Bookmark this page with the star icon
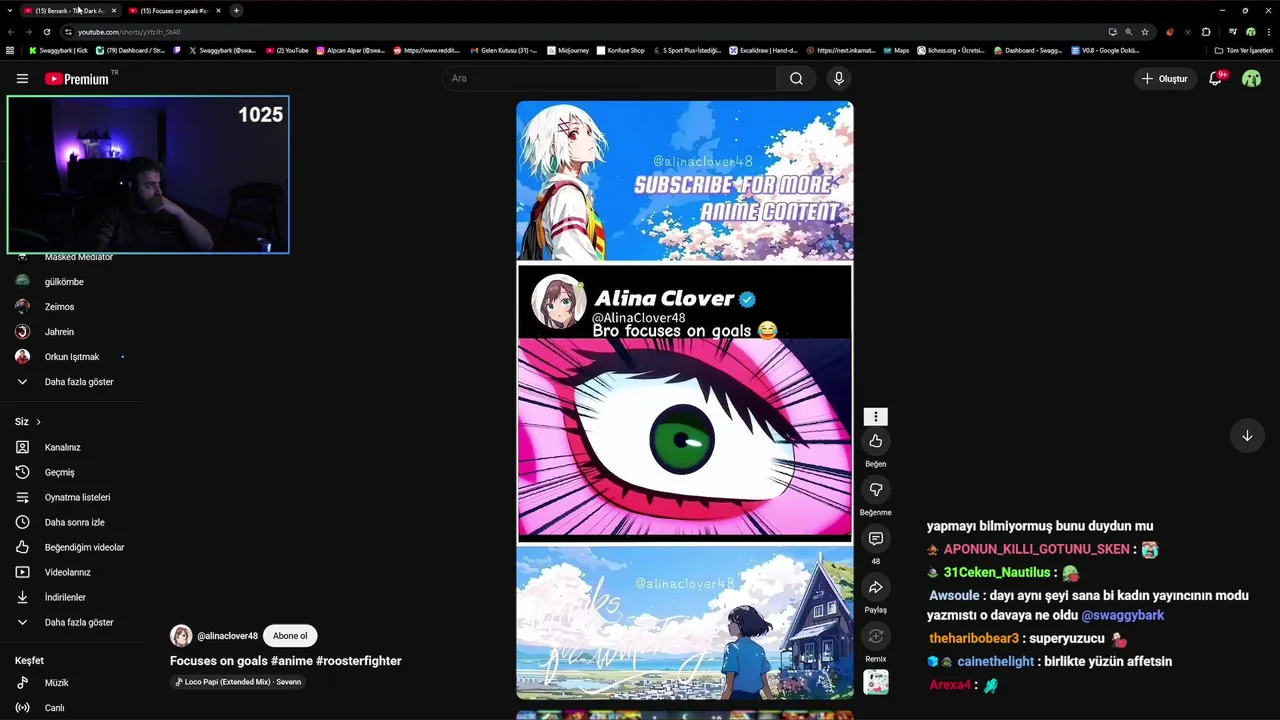The width and height of the screenshot is (1280, 720). point(1145,32)
